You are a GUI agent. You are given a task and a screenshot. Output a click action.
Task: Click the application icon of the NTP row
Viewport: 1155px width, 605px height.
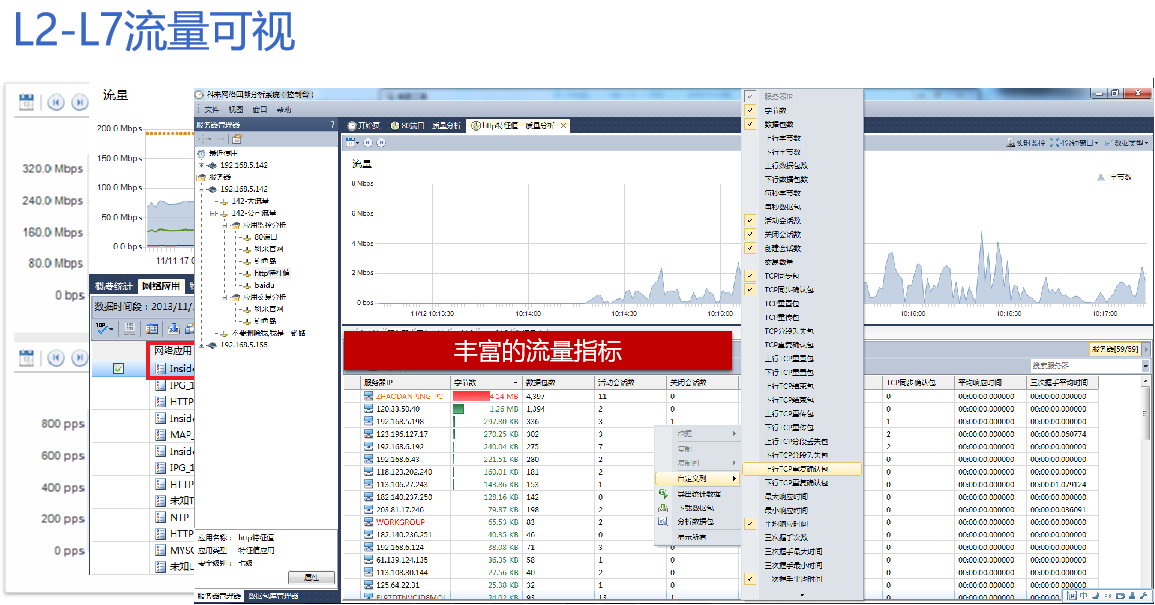point(161,517)
